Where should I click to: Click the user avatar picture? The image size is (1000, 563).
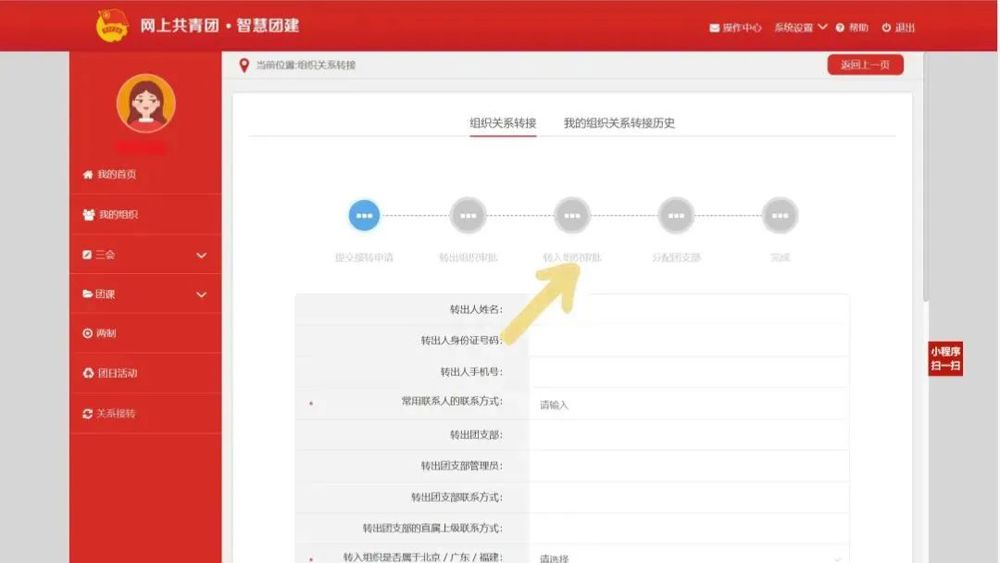point(146,103)
